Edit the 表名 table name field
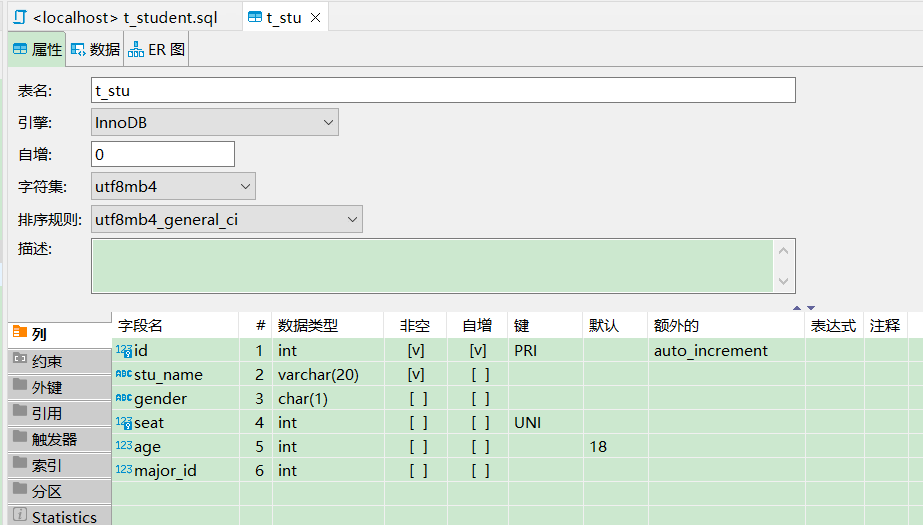The height and width of the screenshot is (525, 923). (x=443, y=90)
